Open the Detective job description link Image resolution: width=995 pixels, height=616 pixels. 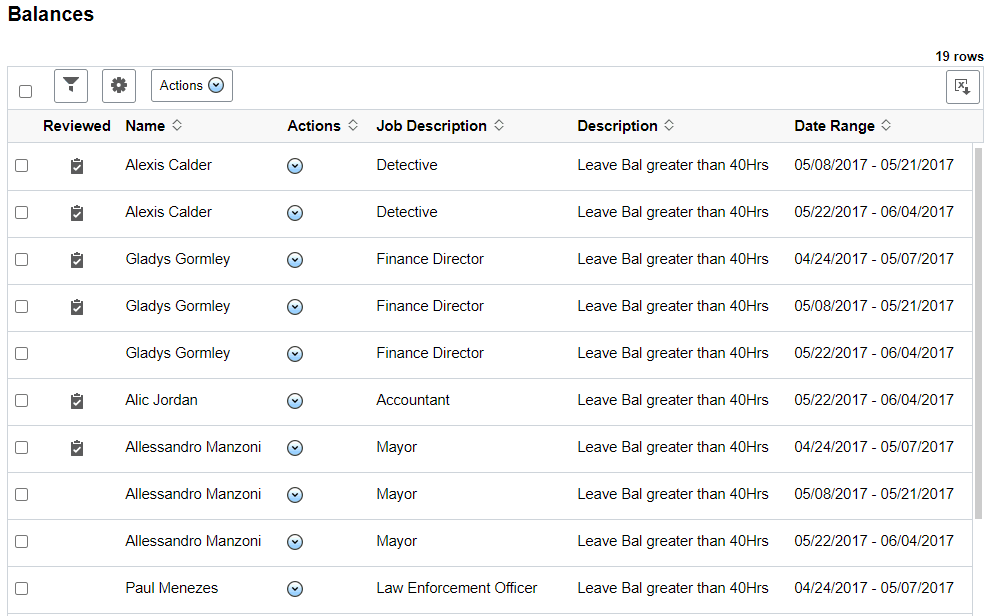point(406,165)
